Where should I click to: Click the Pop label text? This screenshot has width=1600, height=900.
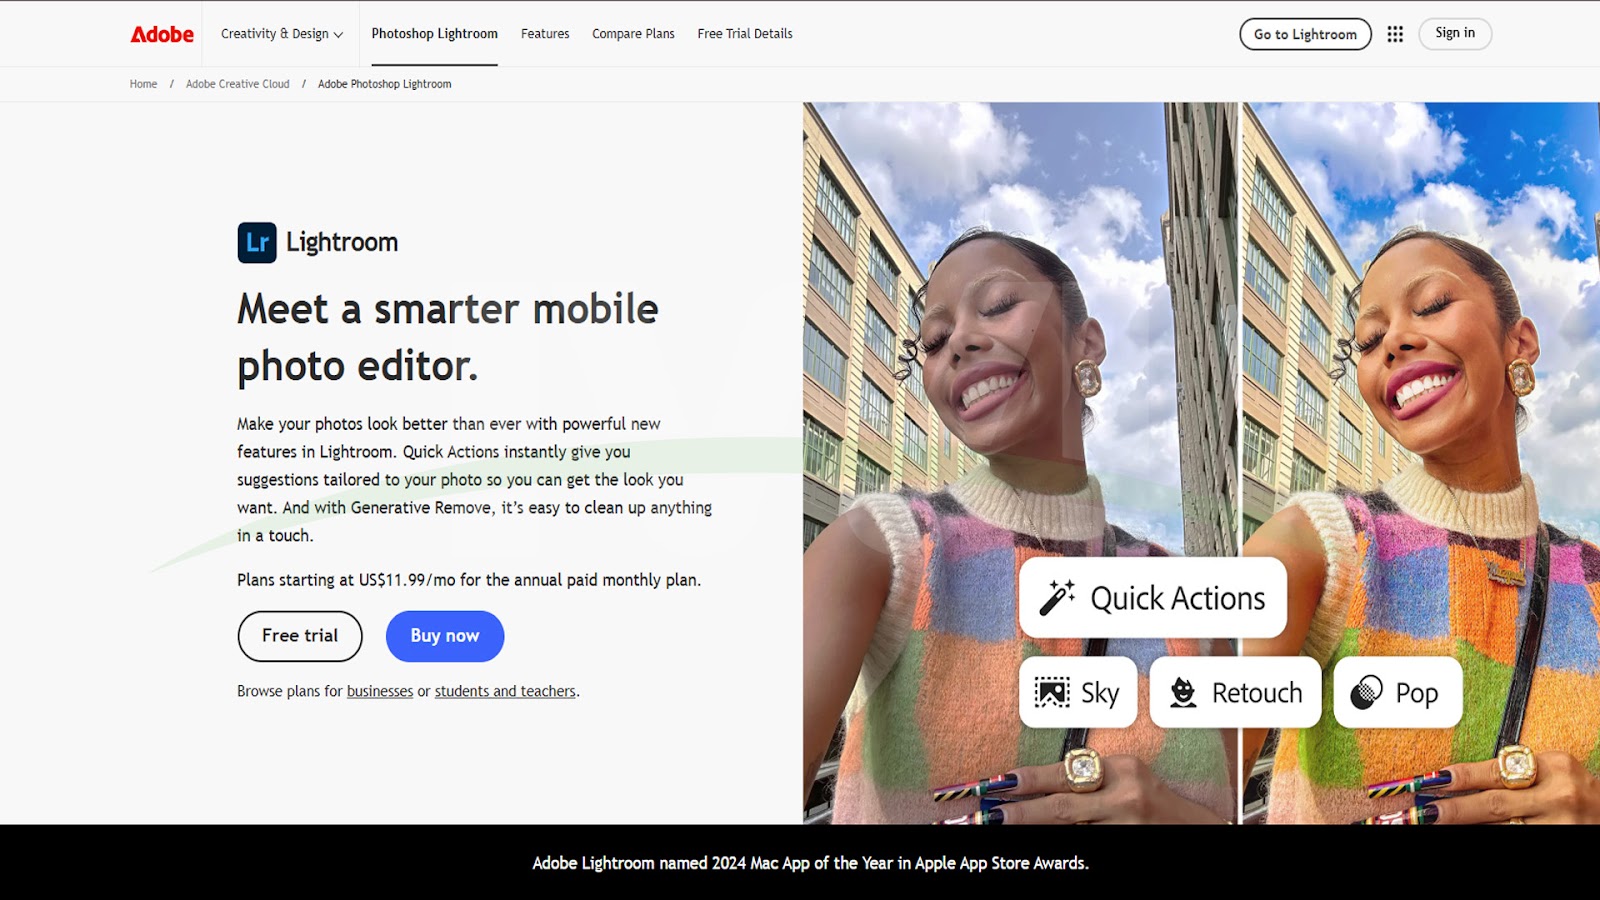point(1417,693)
